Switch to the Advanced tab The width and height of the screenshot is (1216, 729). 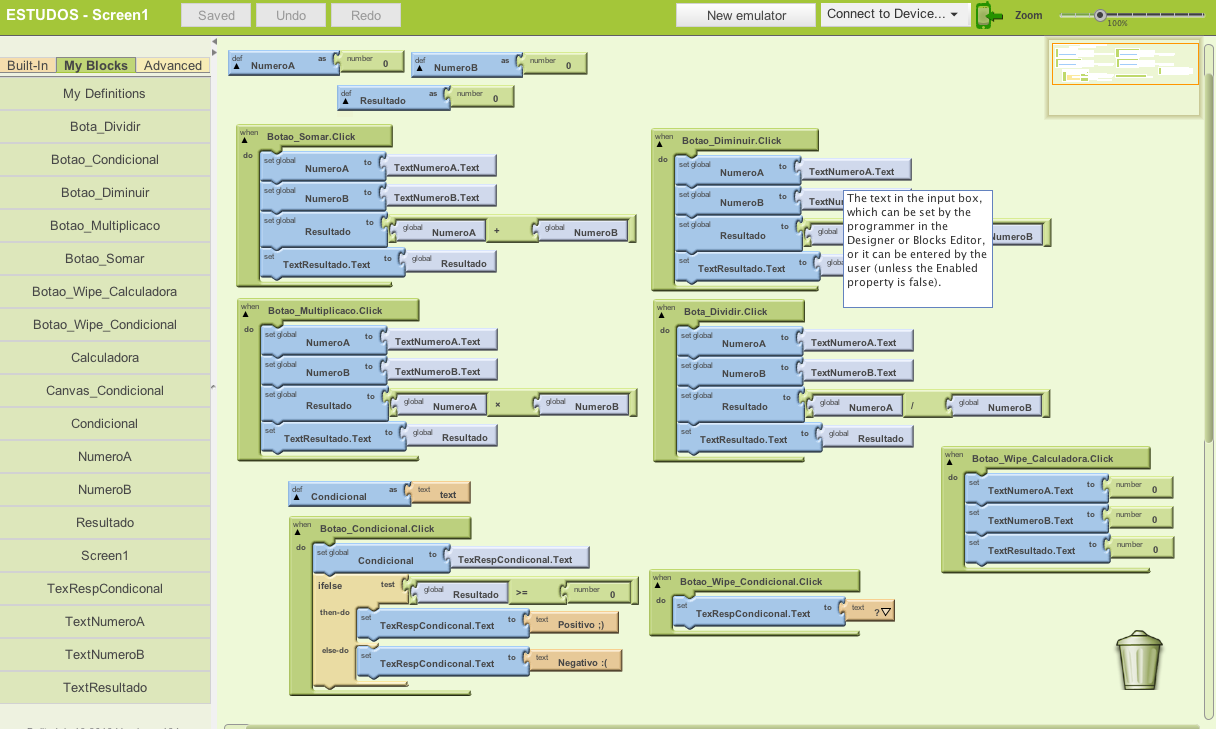(x=173, y=66)
